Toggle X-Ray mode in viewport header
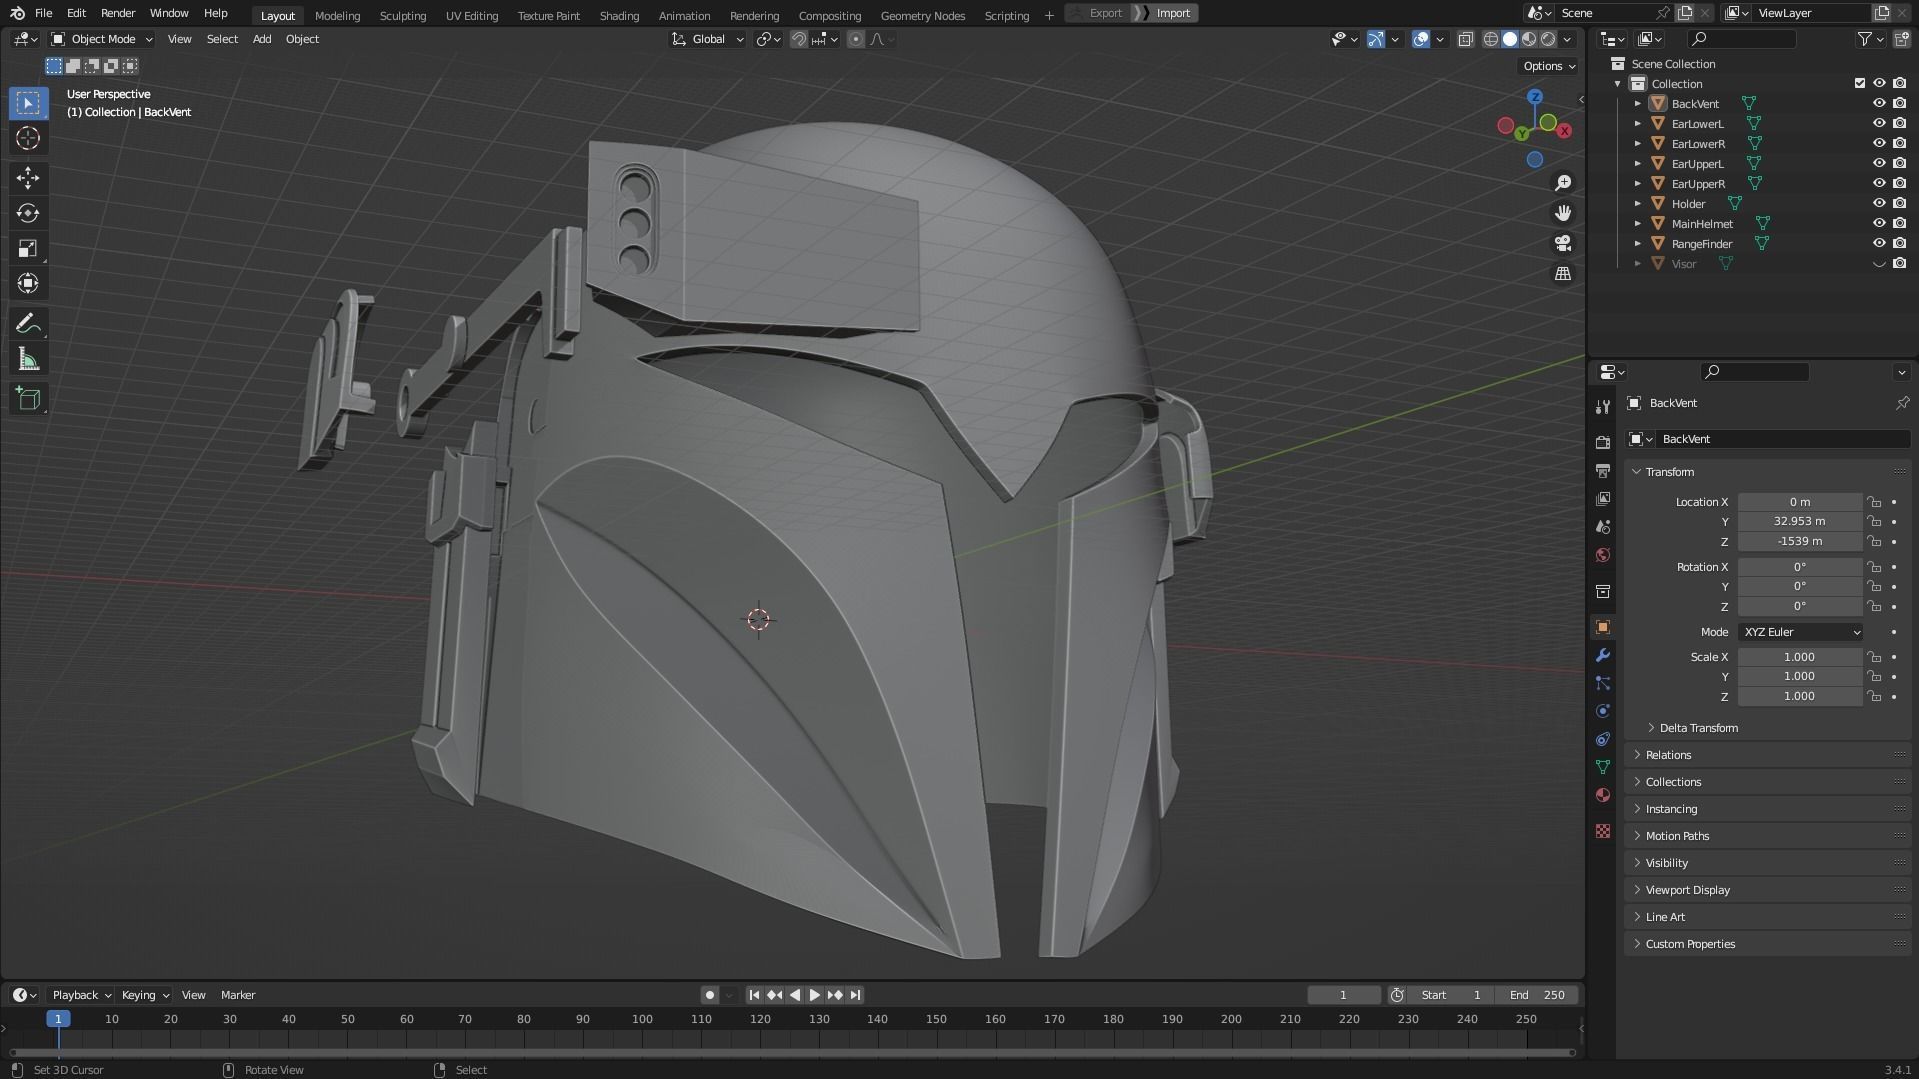 pos(1465,39)
